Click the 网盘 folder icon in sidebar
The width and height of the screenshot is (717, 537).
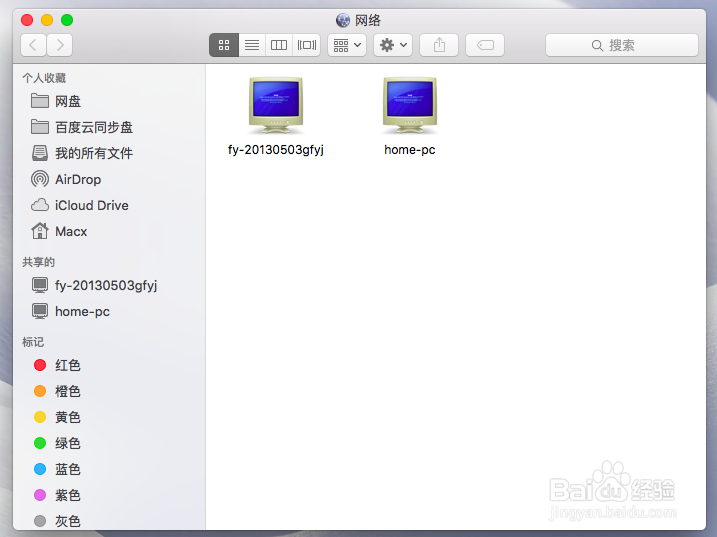pos(40,101)
